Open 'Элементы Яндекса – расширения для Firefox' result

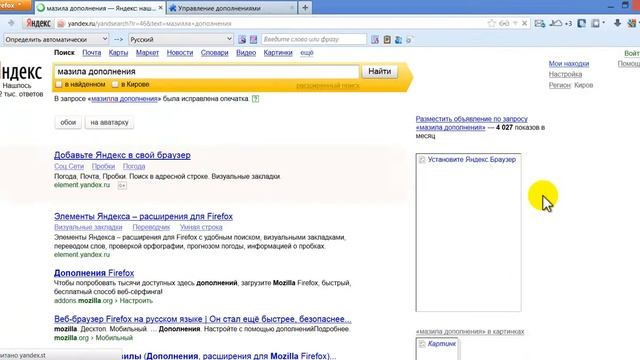(x=143, y=216)
